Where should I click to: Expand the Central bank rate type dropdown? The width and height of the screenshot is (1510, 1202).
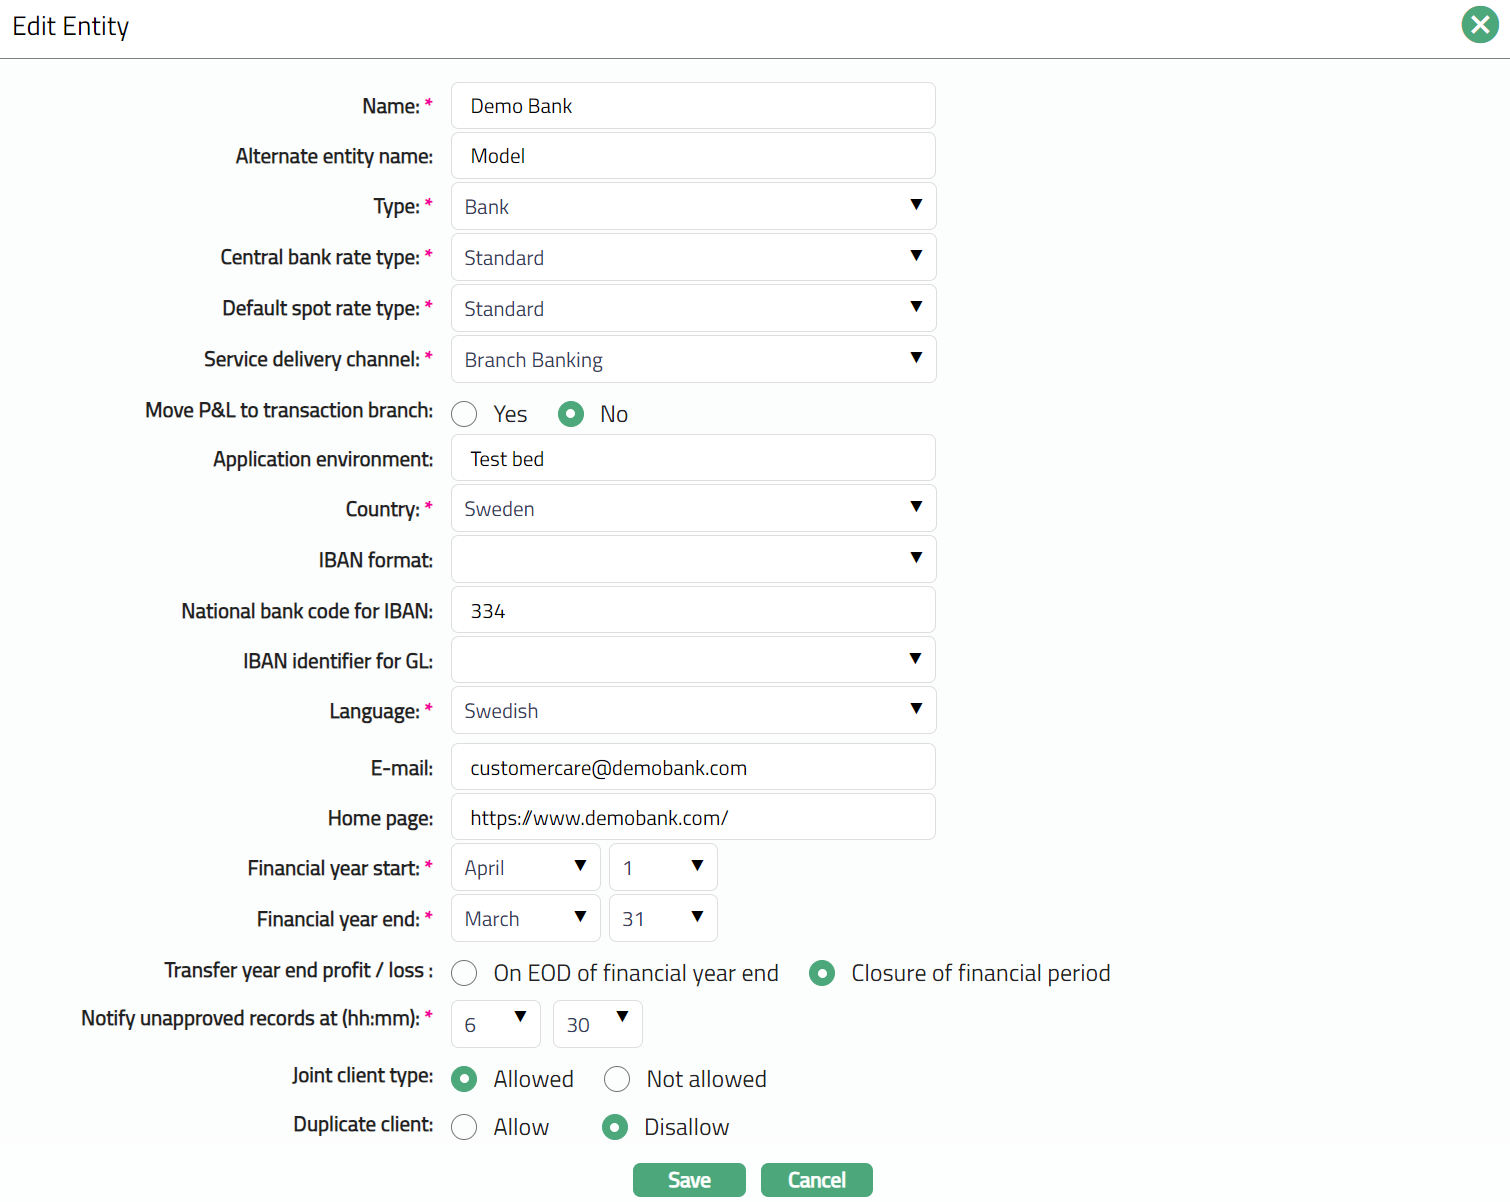pyautogui.click(x=693, y=258)
